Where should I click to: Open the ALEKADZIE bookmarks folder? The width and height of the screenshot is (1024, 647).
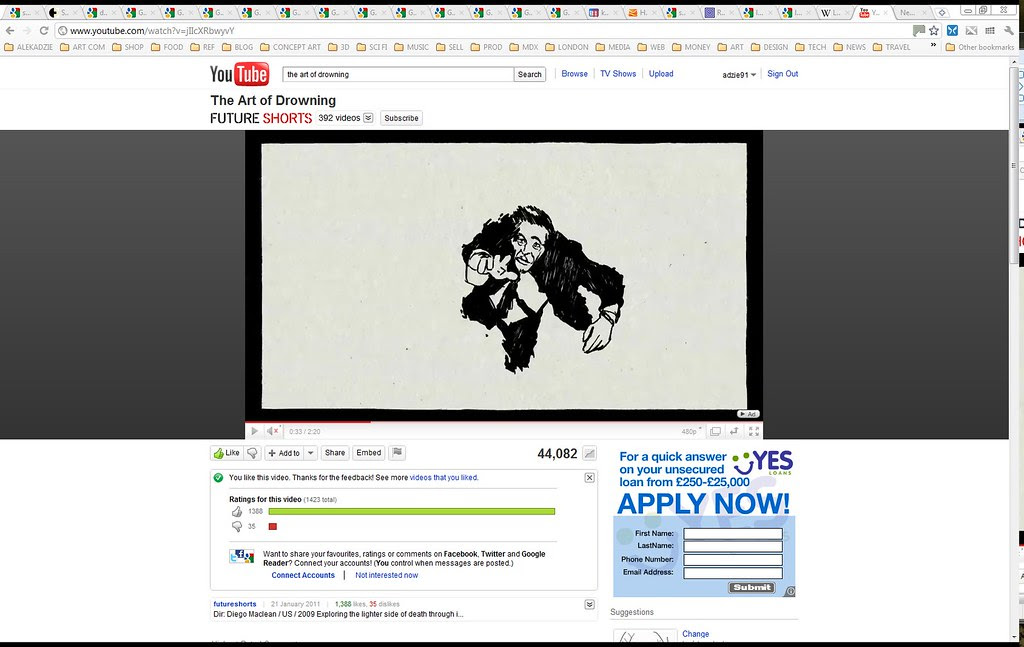(x=29, y=47)
